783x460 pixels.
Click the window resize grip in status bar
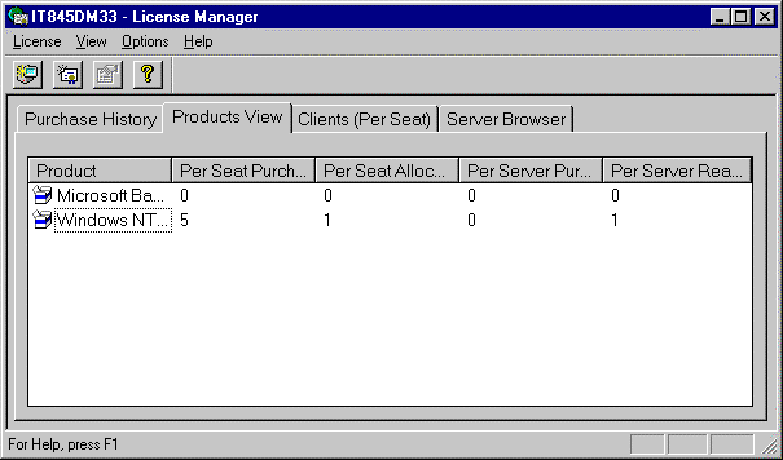[x=768, y=445]
